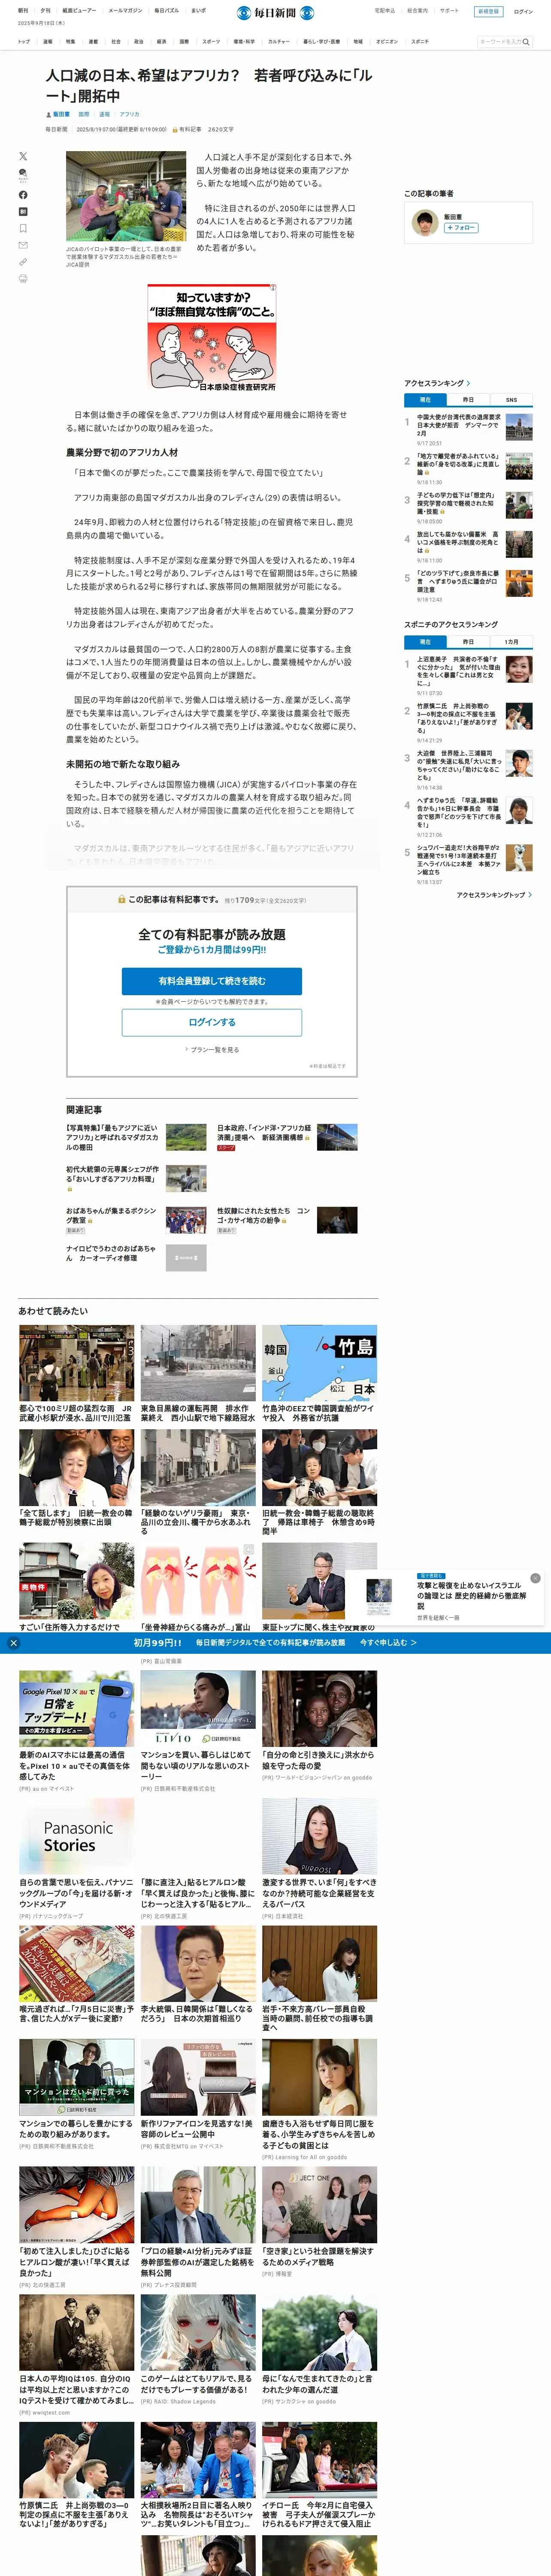
Task: Send the article by email
Action: [23, 245]
